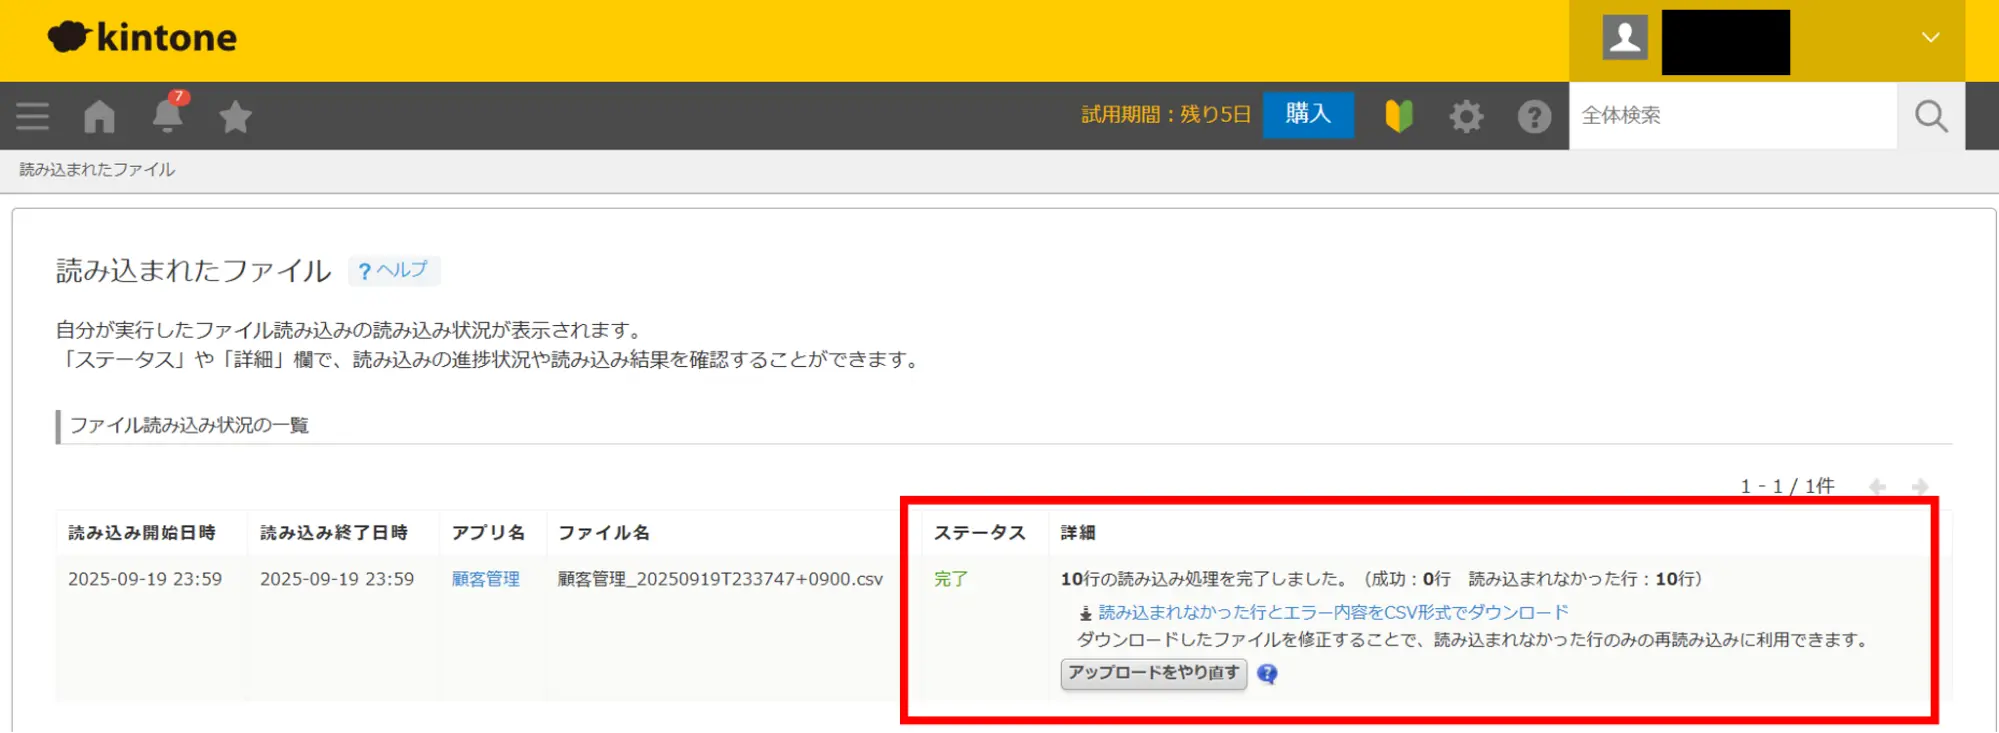Download the error rows CSV link
Screen dimensions: 1999x733
[x=1332, y=612]
